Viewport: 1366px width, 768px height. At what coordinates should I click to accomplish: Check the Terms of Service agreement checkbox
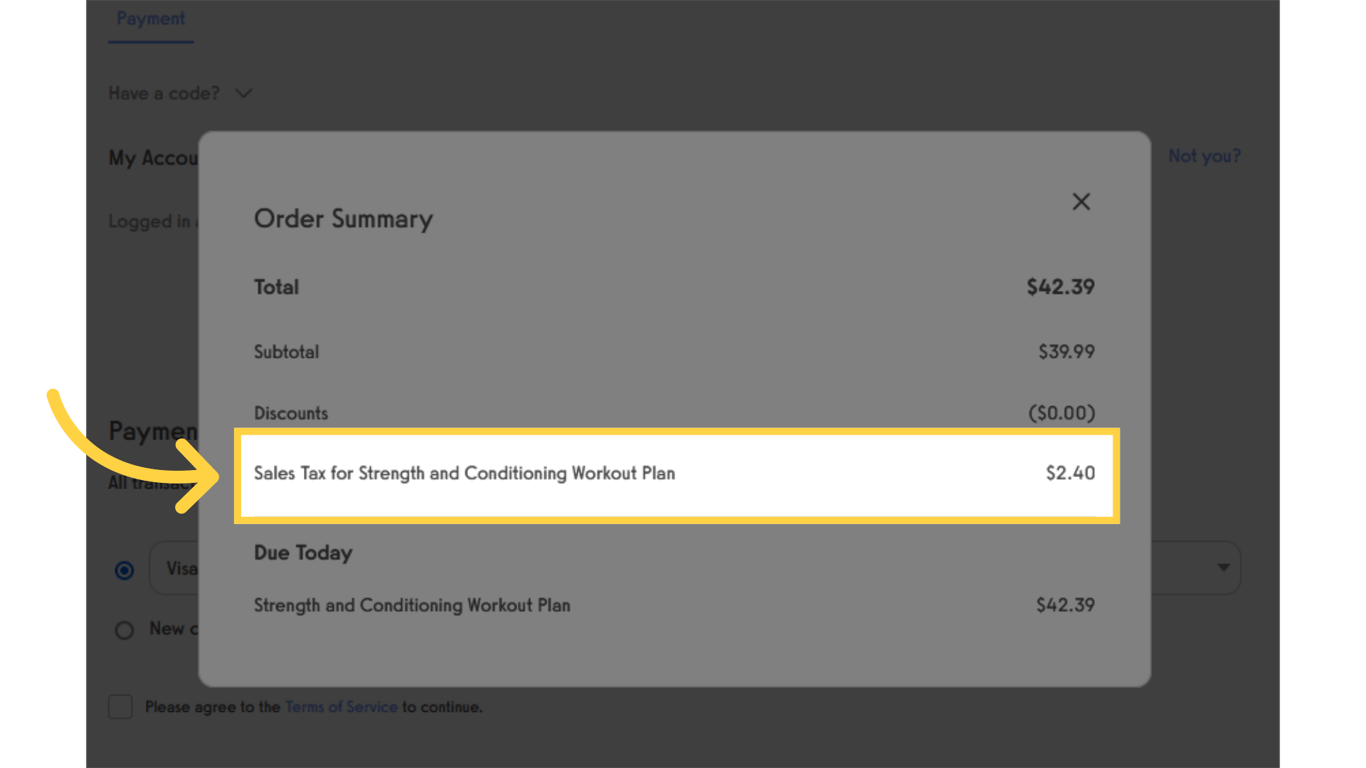pyautogui.click(x=121, y=707)
